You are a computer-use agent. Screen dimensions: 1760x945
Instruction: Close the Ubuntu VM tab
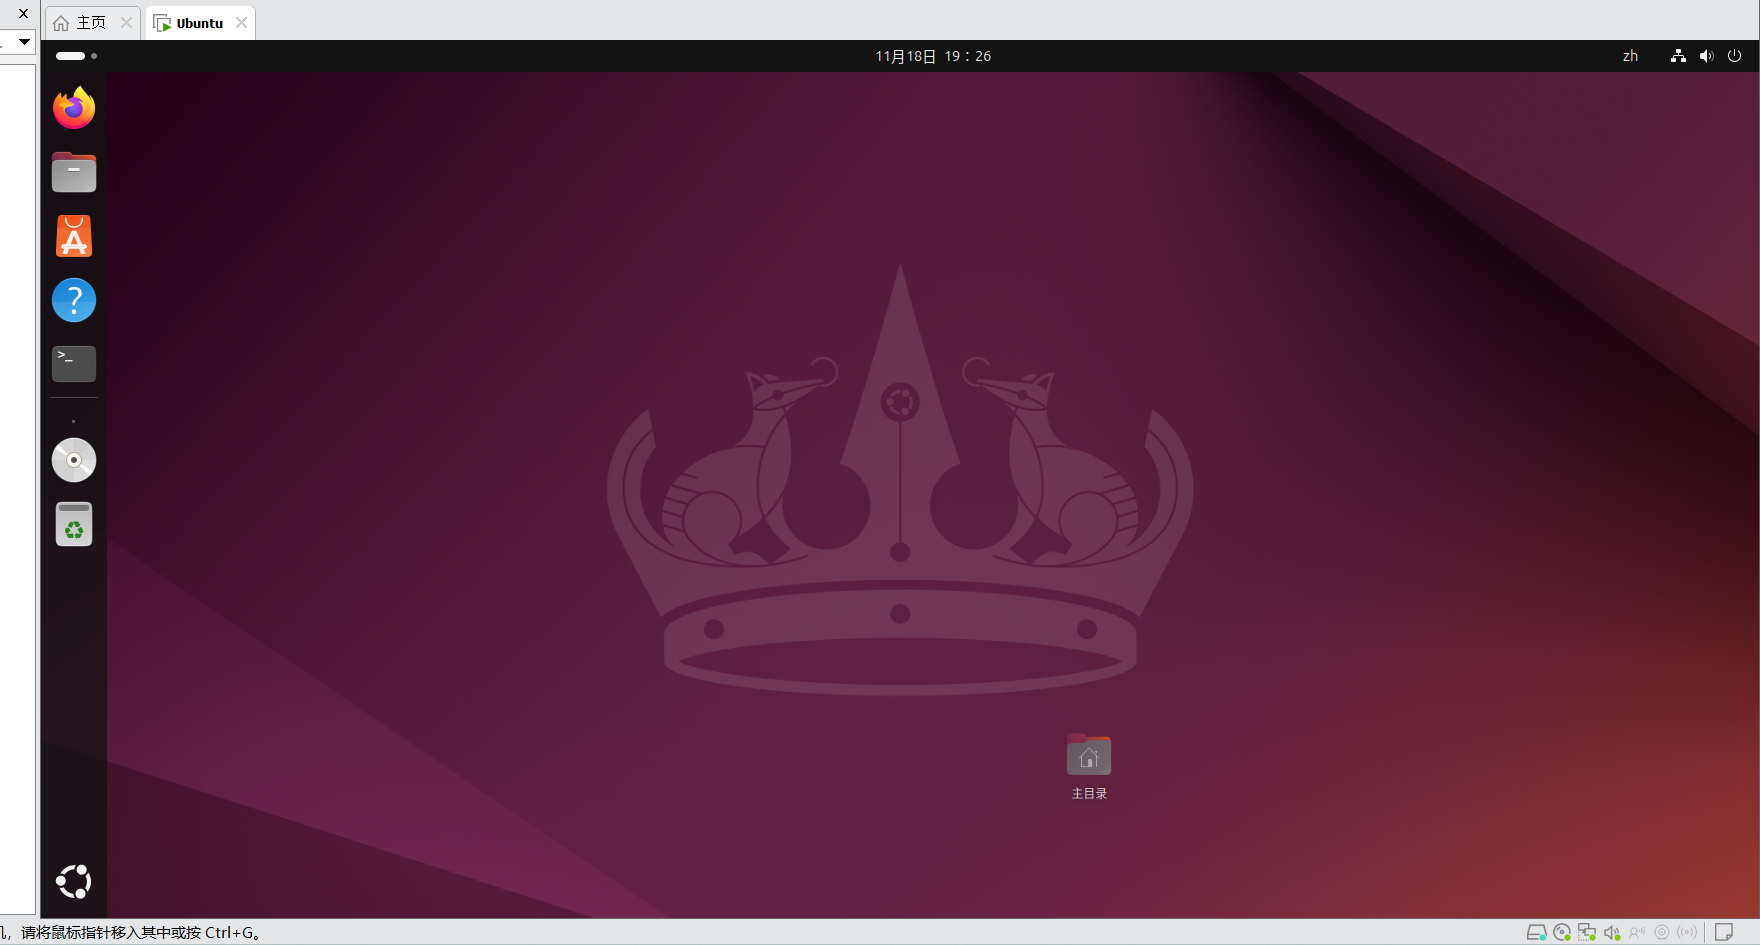pyautogui.click(x=241, y=23)
